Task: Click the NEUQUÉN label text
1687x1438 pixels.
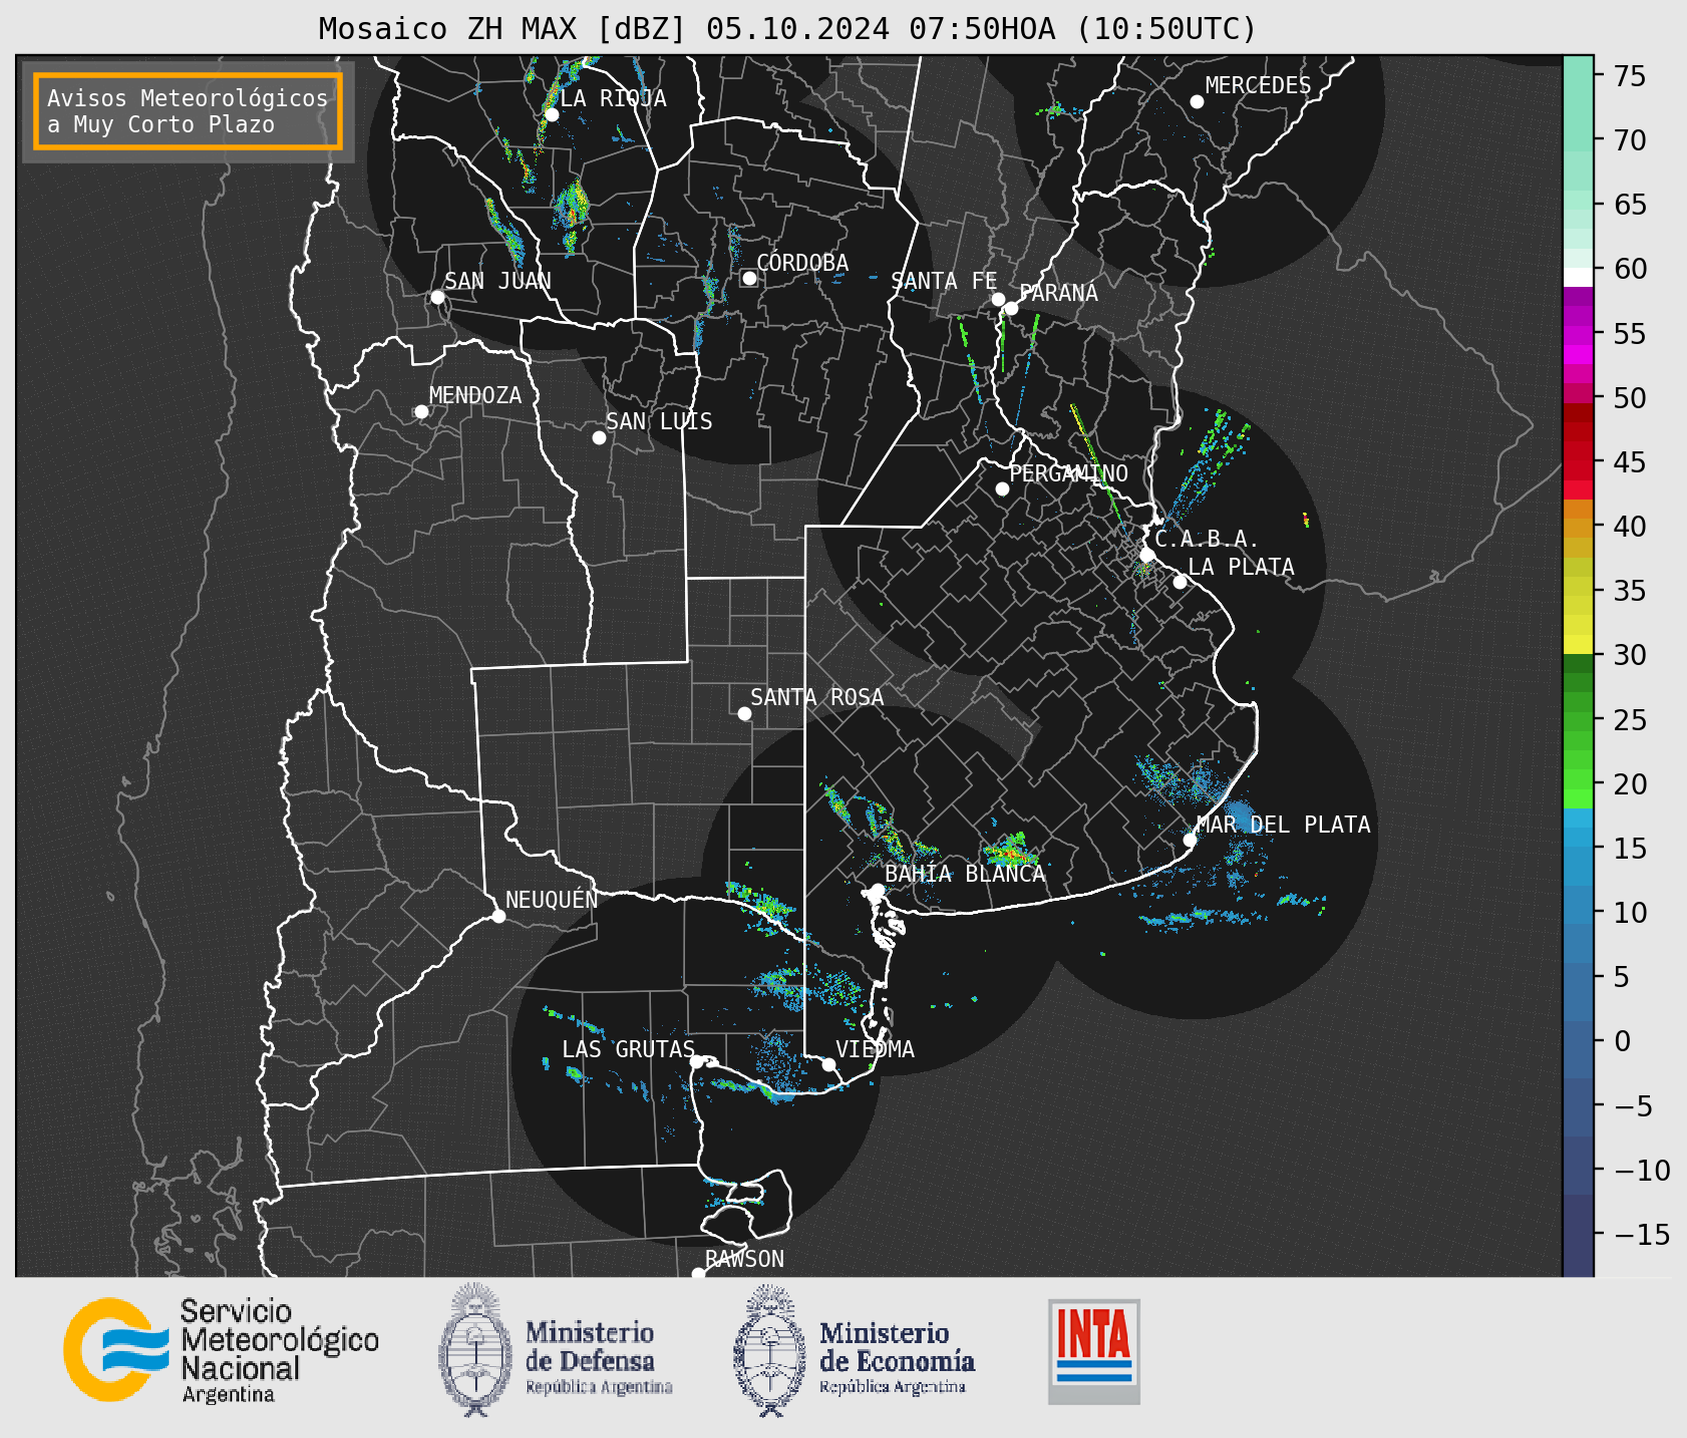Action: pyautogui.click(x=552, y=899)
